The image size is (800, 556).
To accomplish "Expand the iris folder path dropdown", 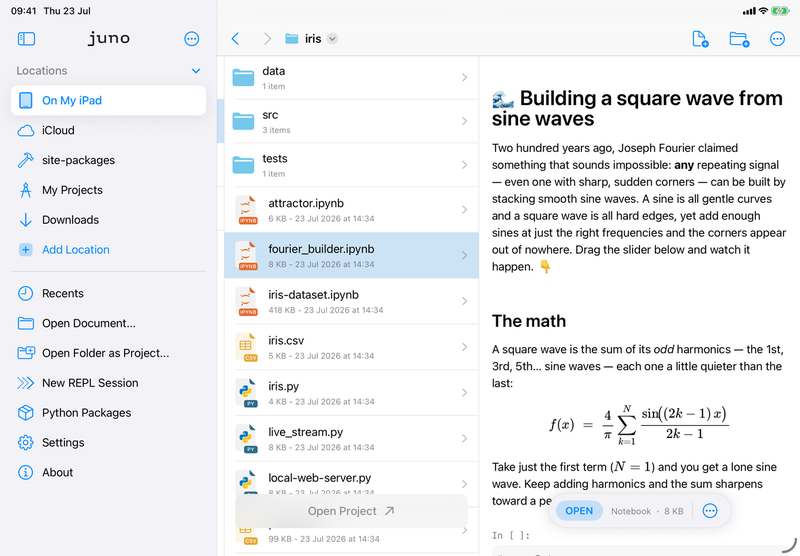I will pos(332,39).
